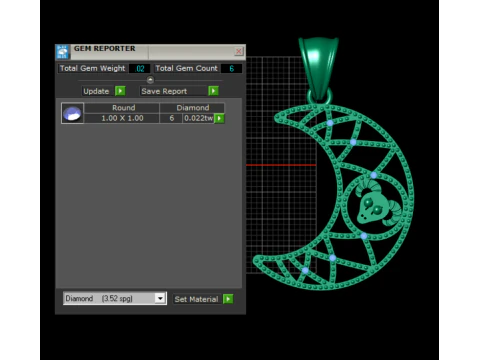Click the green arrow after 0.022tw
480x360 pixels.
tap(219, 118)
